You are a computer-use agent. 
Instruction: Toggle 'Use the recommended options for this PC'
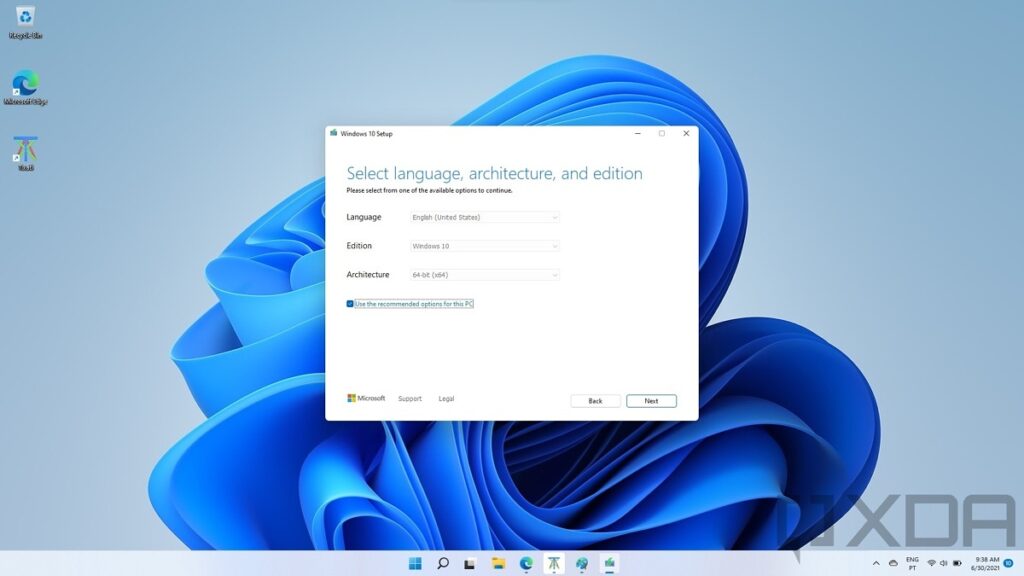(x=350, y=304)
